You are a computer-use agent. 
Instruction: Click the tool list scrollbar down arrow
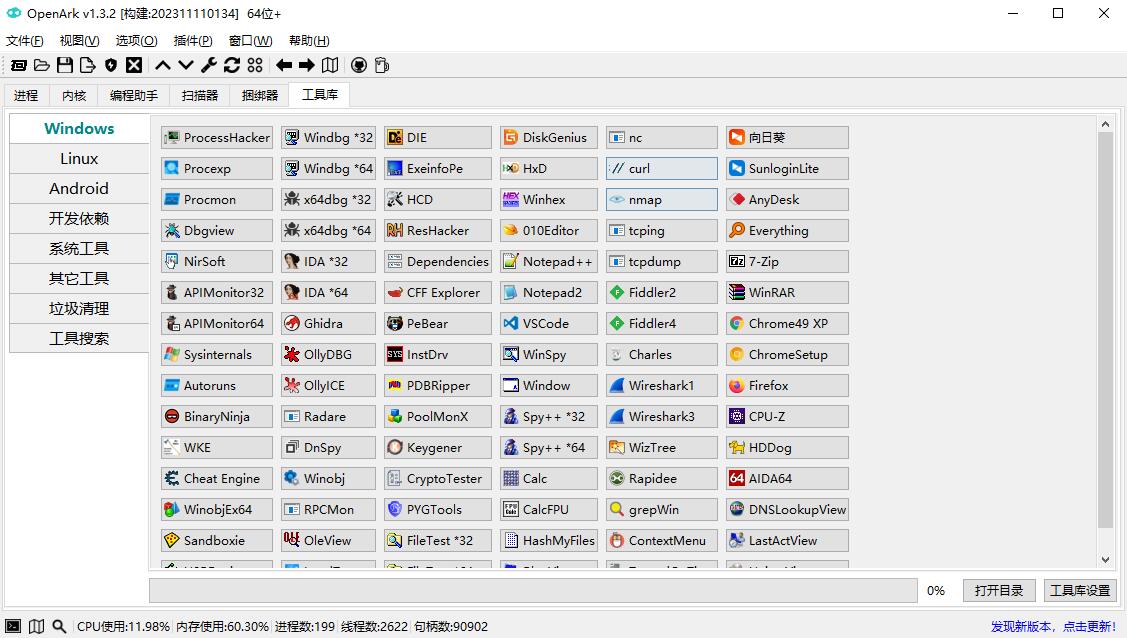click(x=1105, y=560)
